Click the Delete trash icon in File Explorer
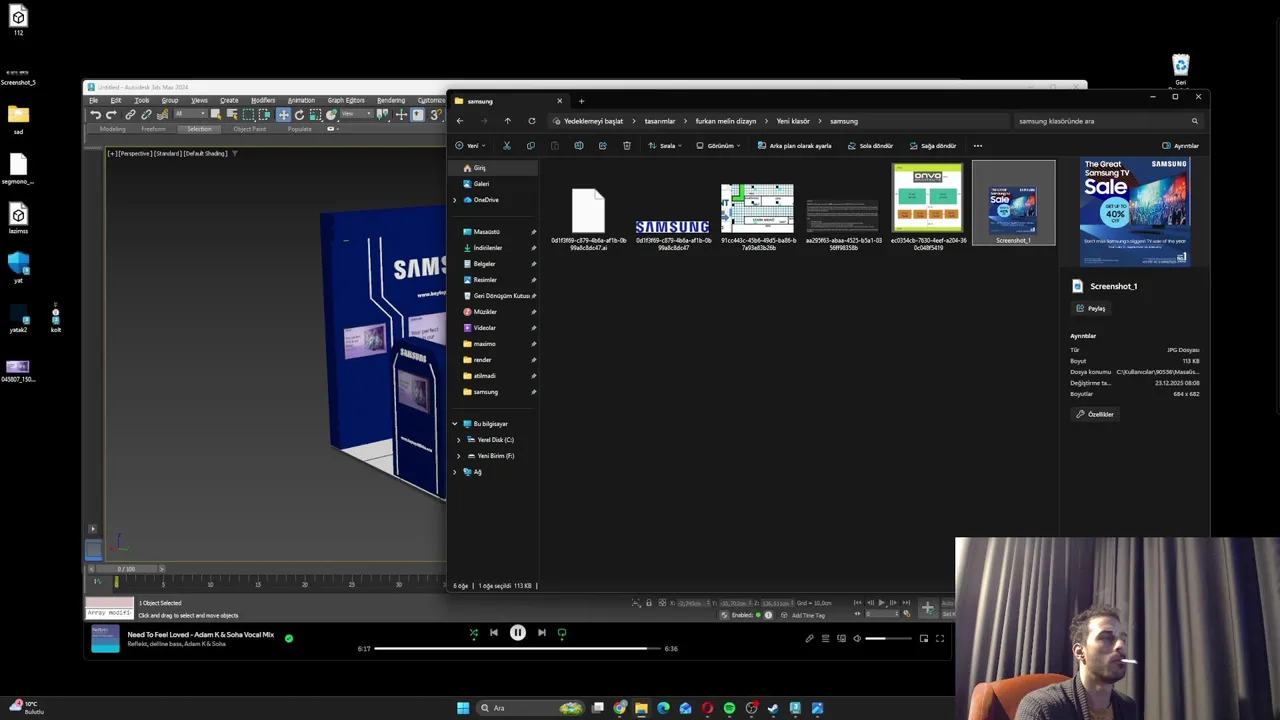1280x720 pixels. [627, 146]
